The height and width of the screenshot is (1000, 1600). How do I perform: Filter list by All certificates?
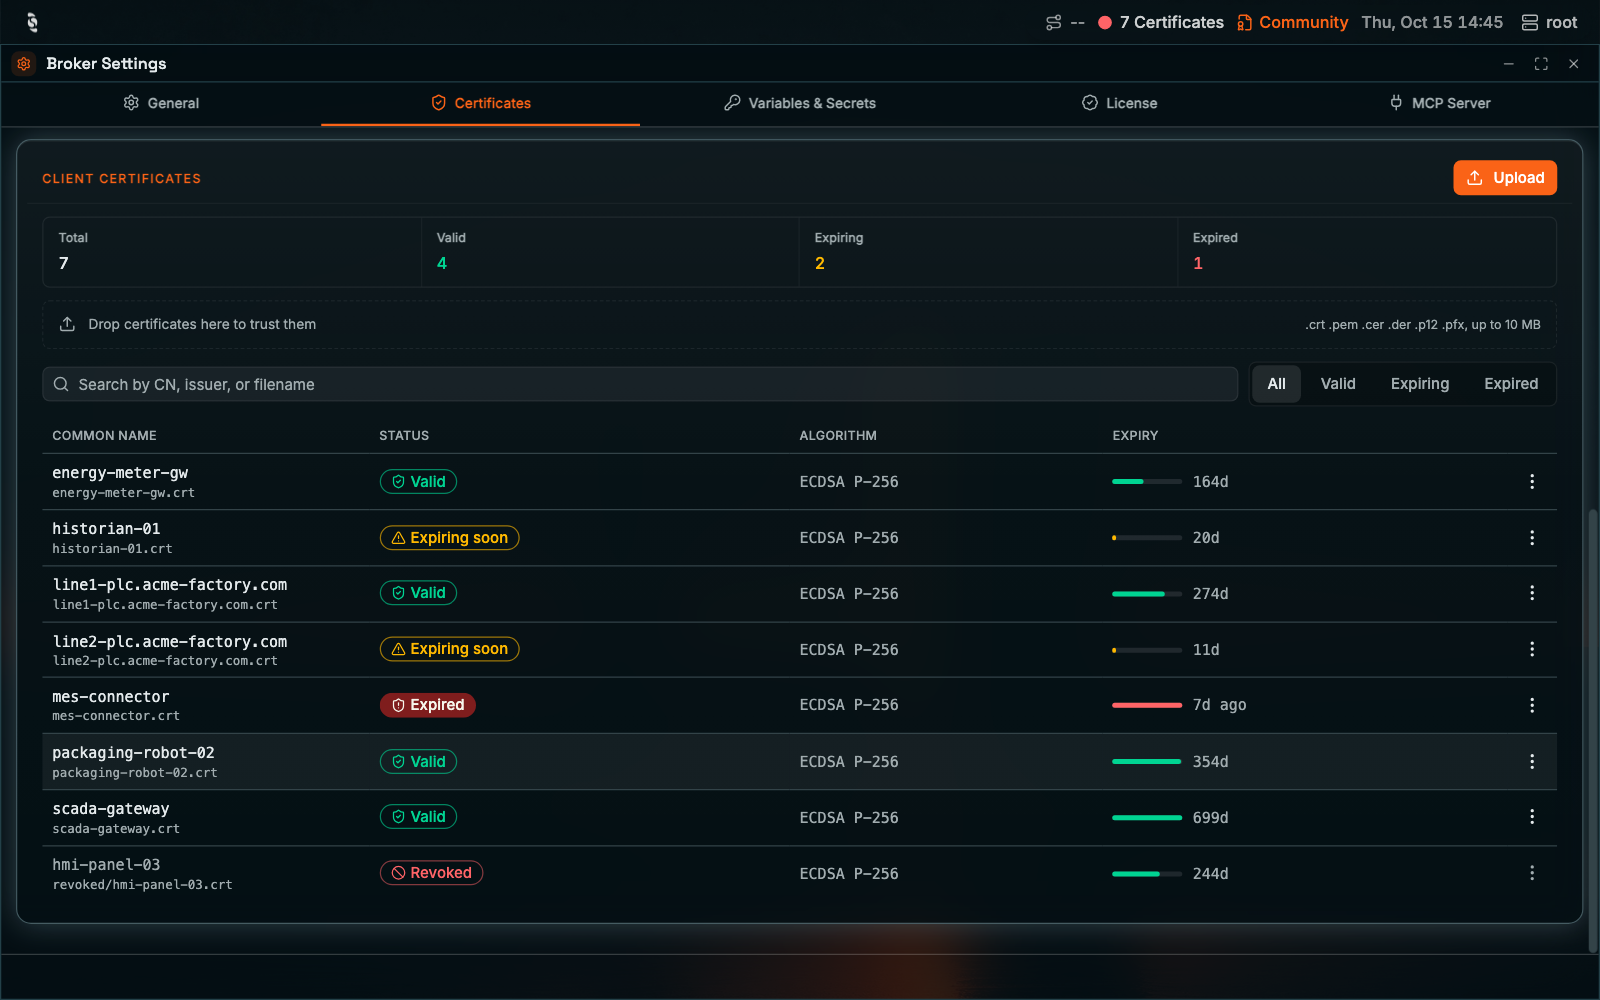[x=1277, y=384]
